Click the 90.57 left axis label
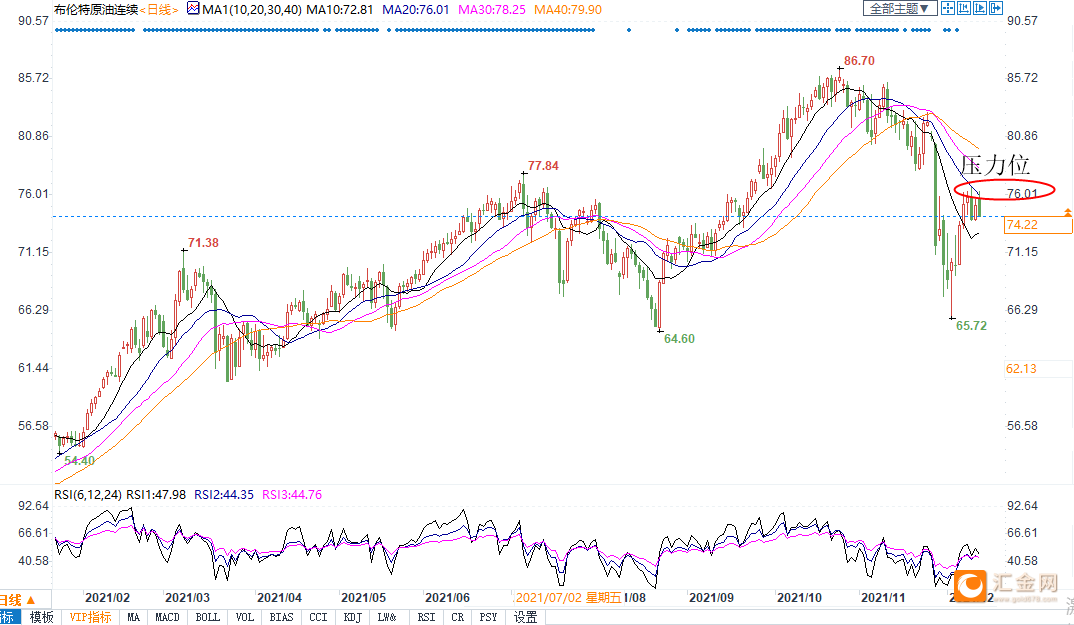Screen dimensions: 1074x625 (x=34, y=21)
